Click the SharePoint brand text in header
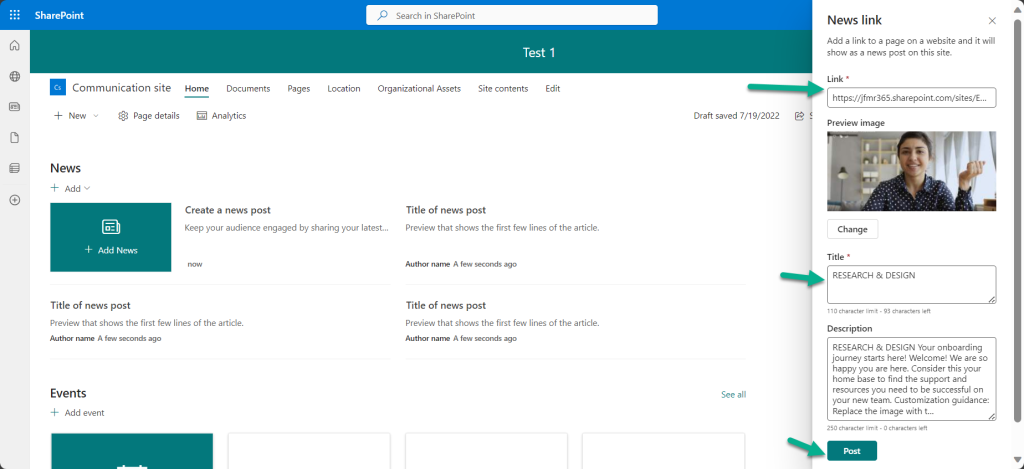1024x469 pixels. click(x=59, y=15)
